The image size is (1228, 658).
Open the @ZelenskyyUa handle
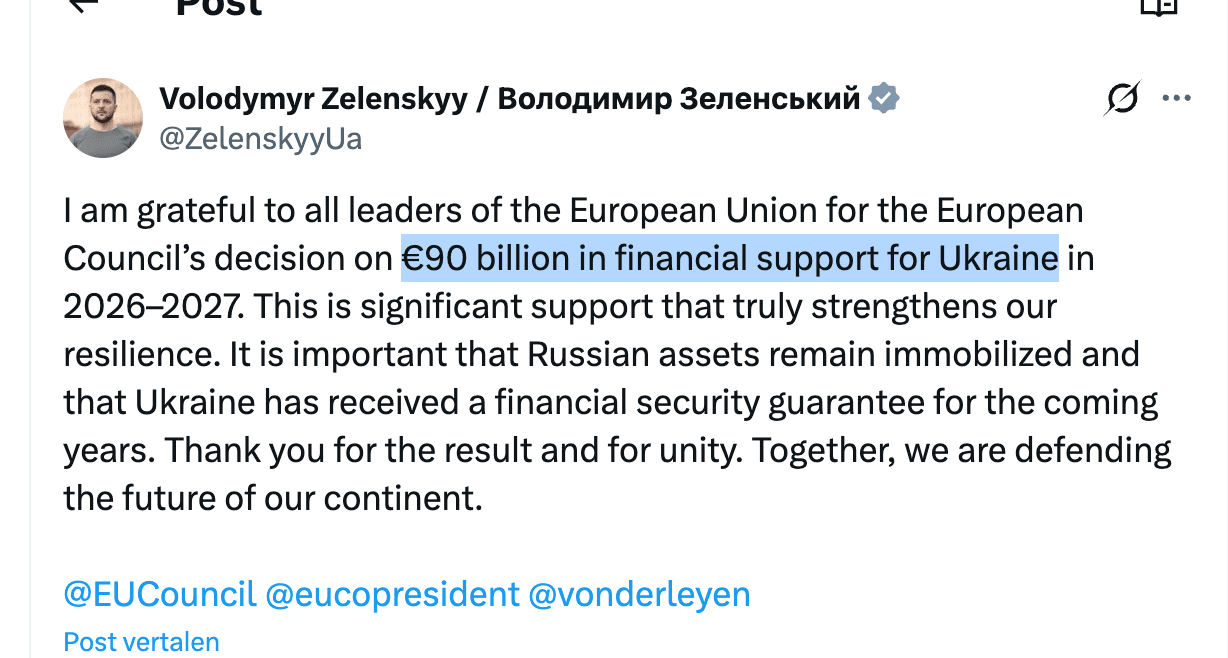click(x=261, y=138)
